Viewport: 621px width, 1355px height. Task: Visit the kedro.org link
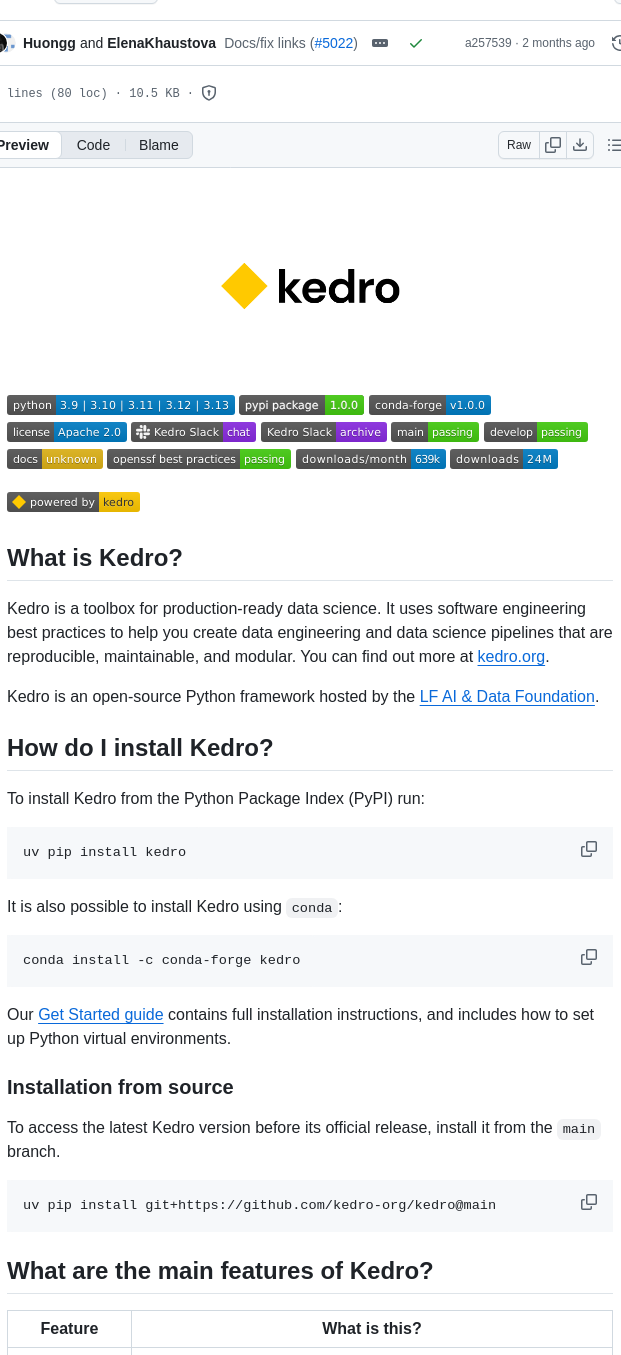click(511, 657)
